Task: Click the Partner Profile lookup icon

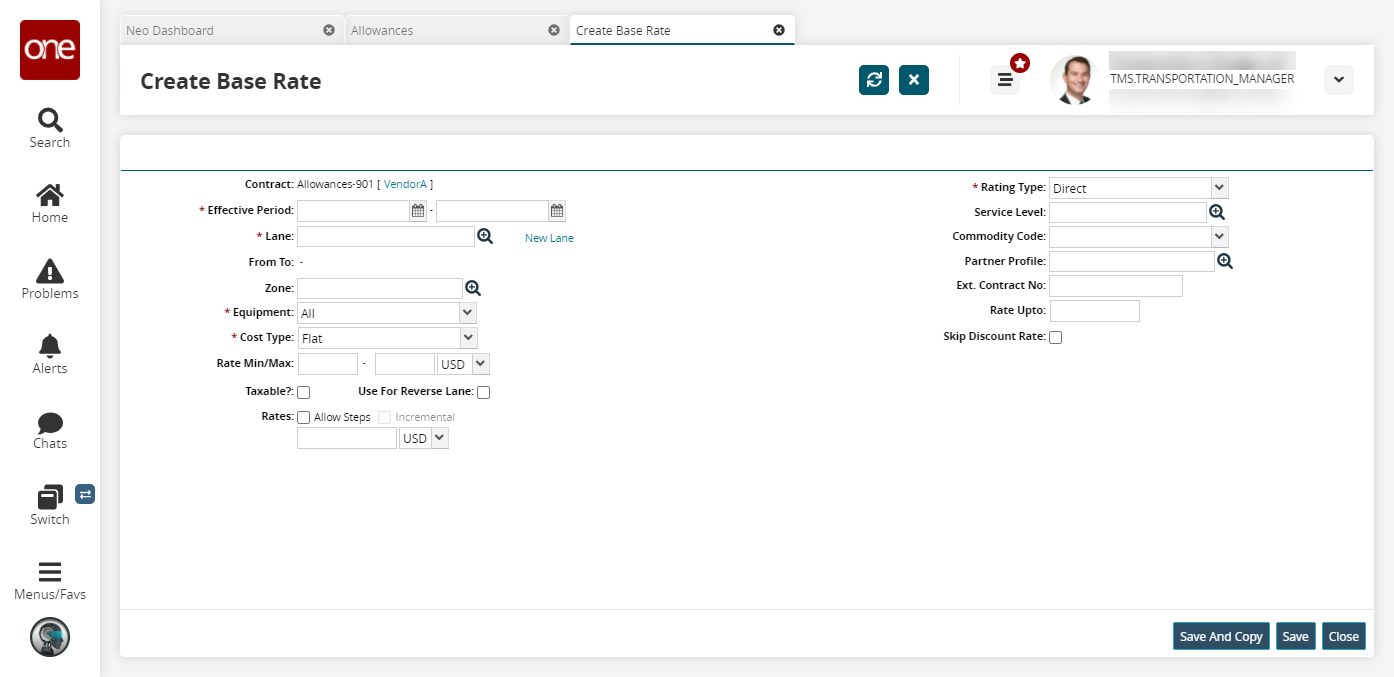Action: click(x=1225, y=261)
